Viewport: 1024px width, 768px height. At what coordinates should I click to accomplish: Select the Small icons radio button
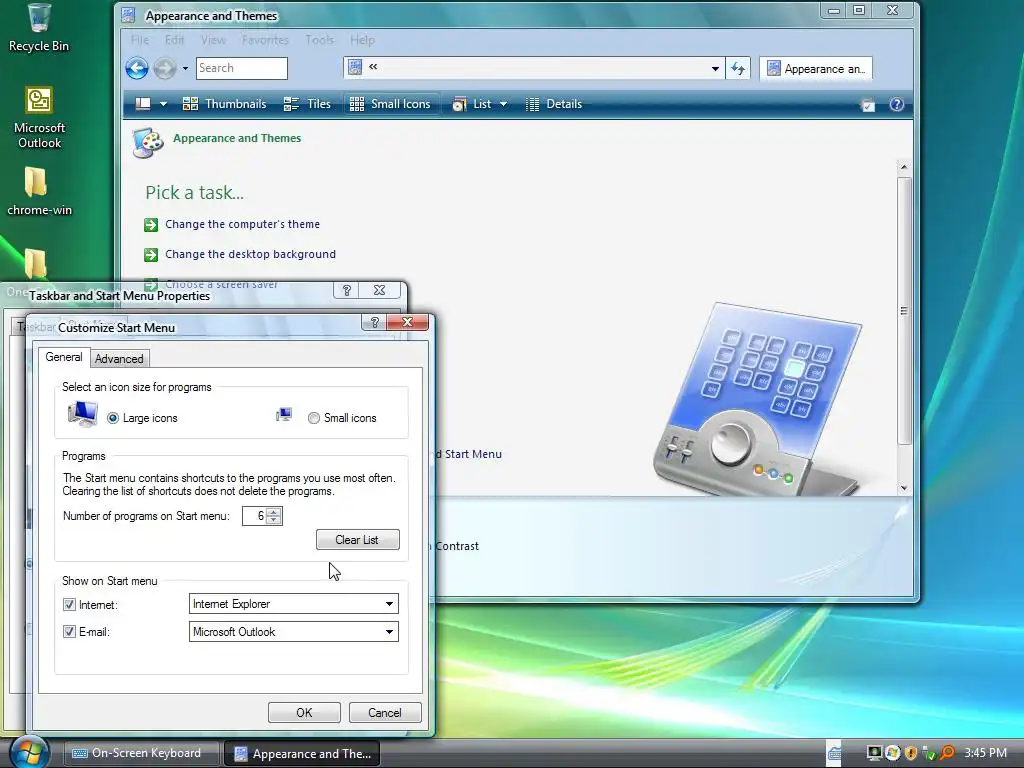click(x=313, y=418)
